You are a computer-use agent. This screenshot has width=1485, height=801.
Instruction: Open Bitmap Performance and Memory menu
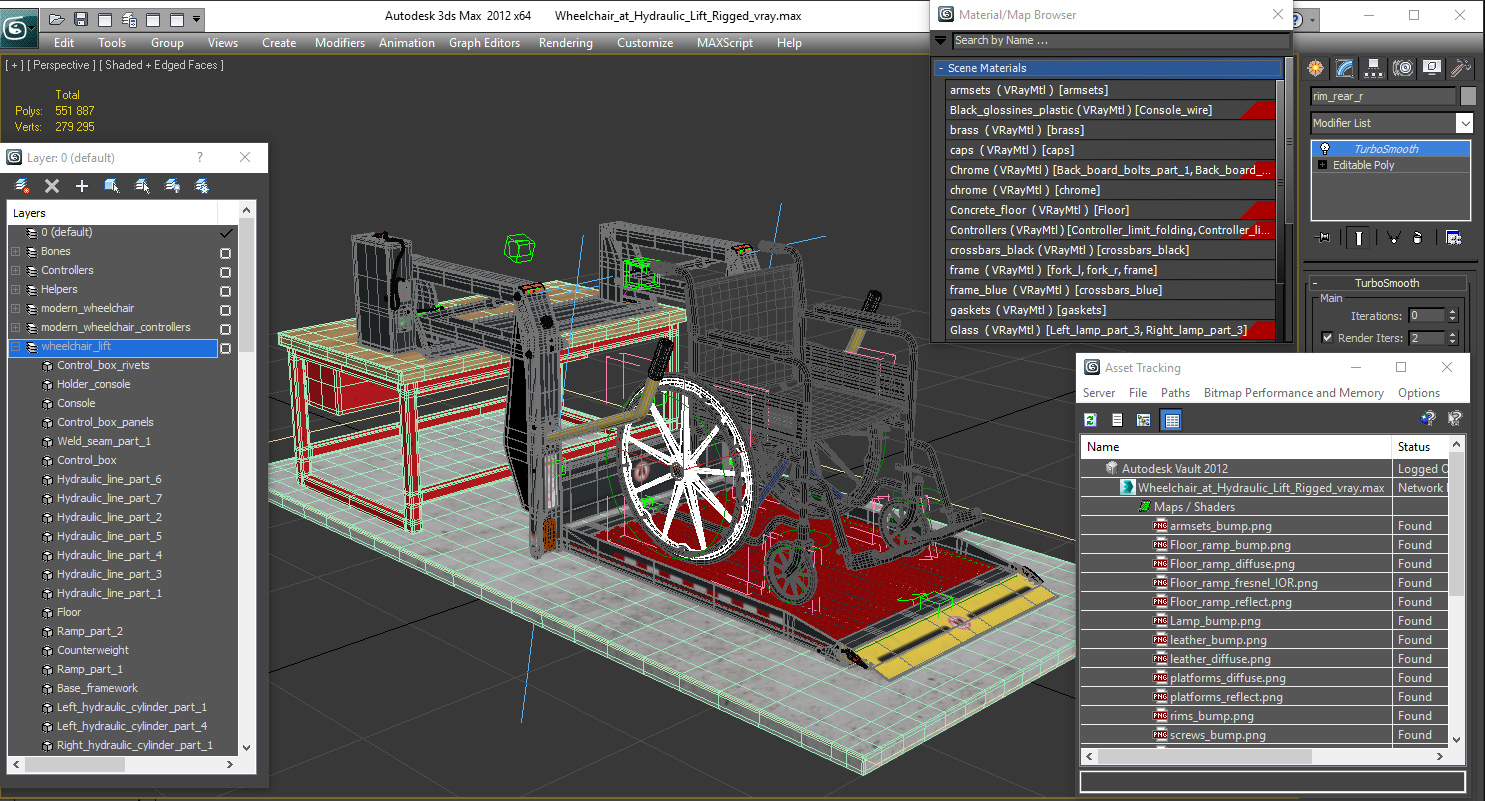pos(1293,393)
